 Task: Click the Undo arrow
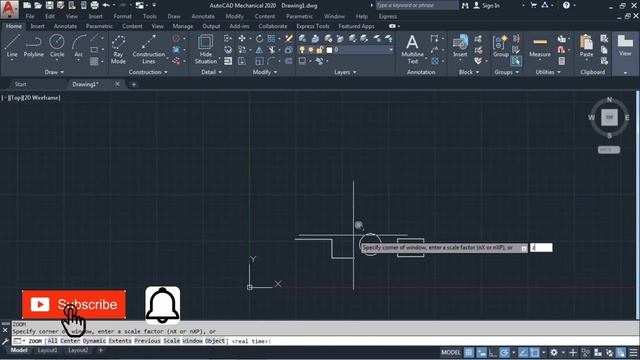(x=106, y=5)
